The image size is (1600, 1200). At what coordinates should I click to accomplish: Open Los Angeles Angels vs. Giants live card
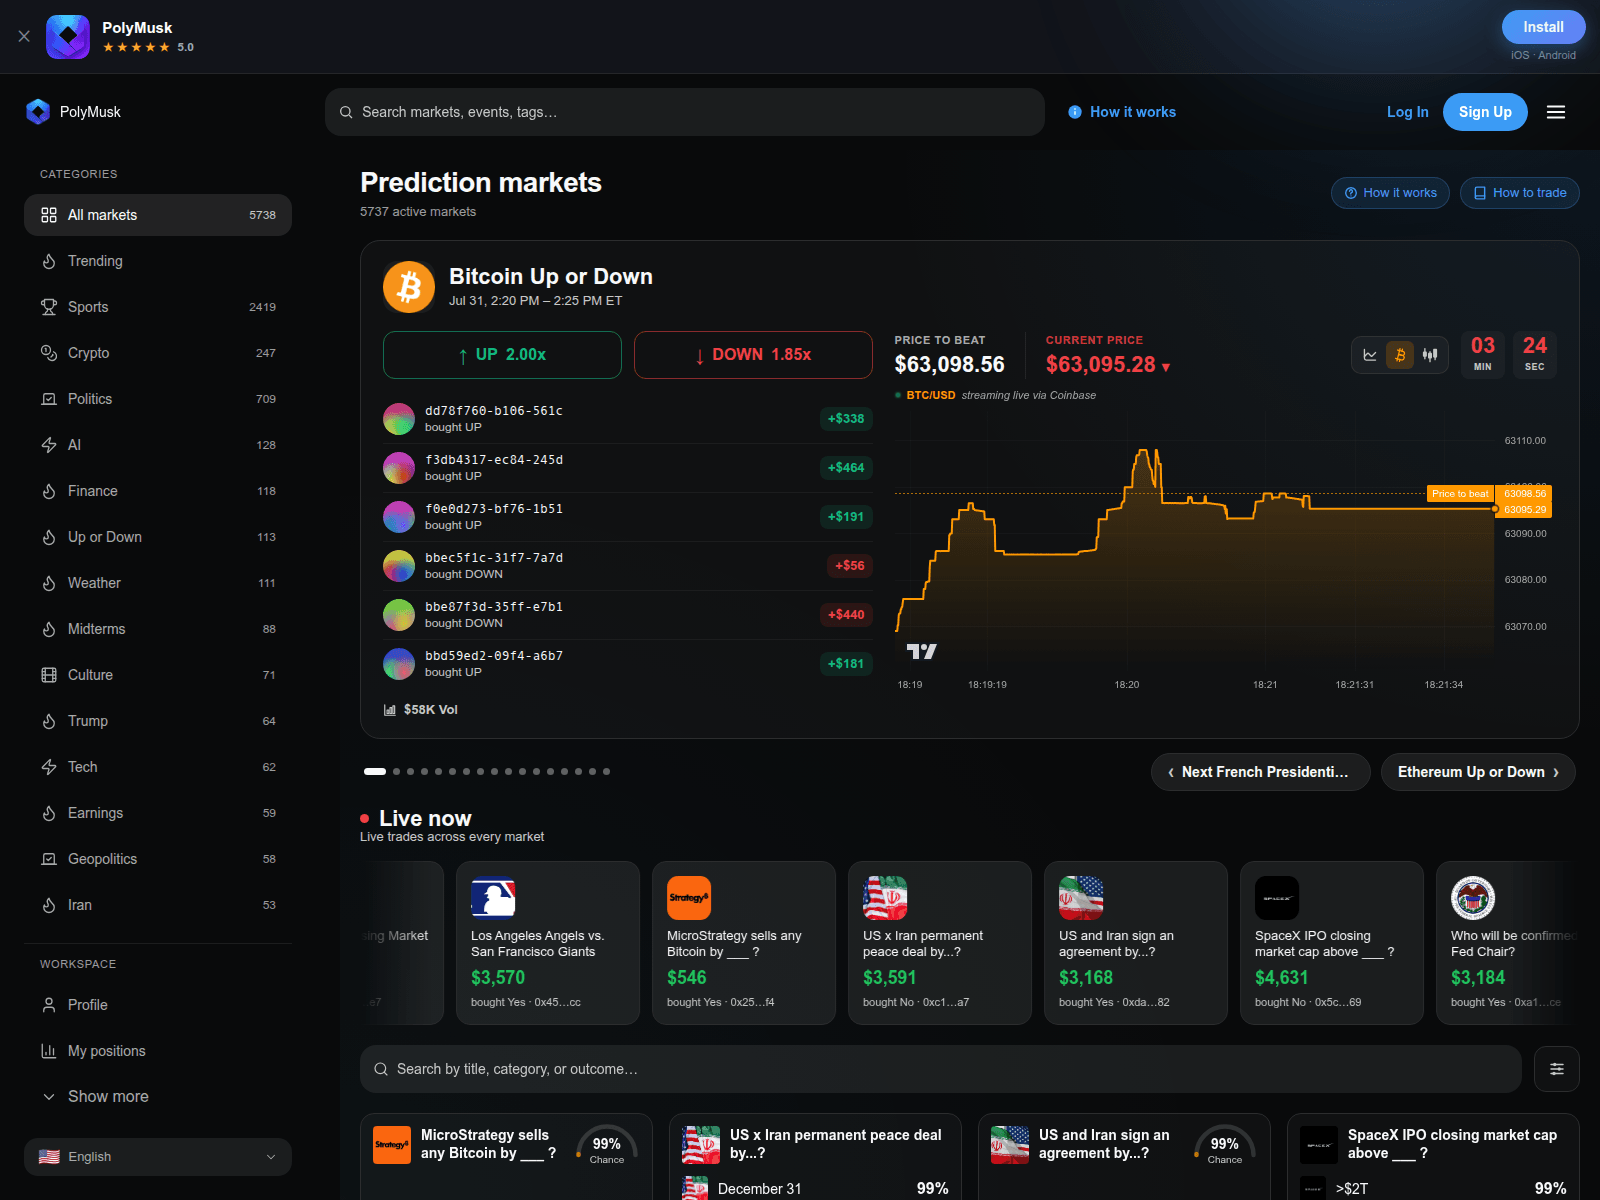click(x=548, y=943)
